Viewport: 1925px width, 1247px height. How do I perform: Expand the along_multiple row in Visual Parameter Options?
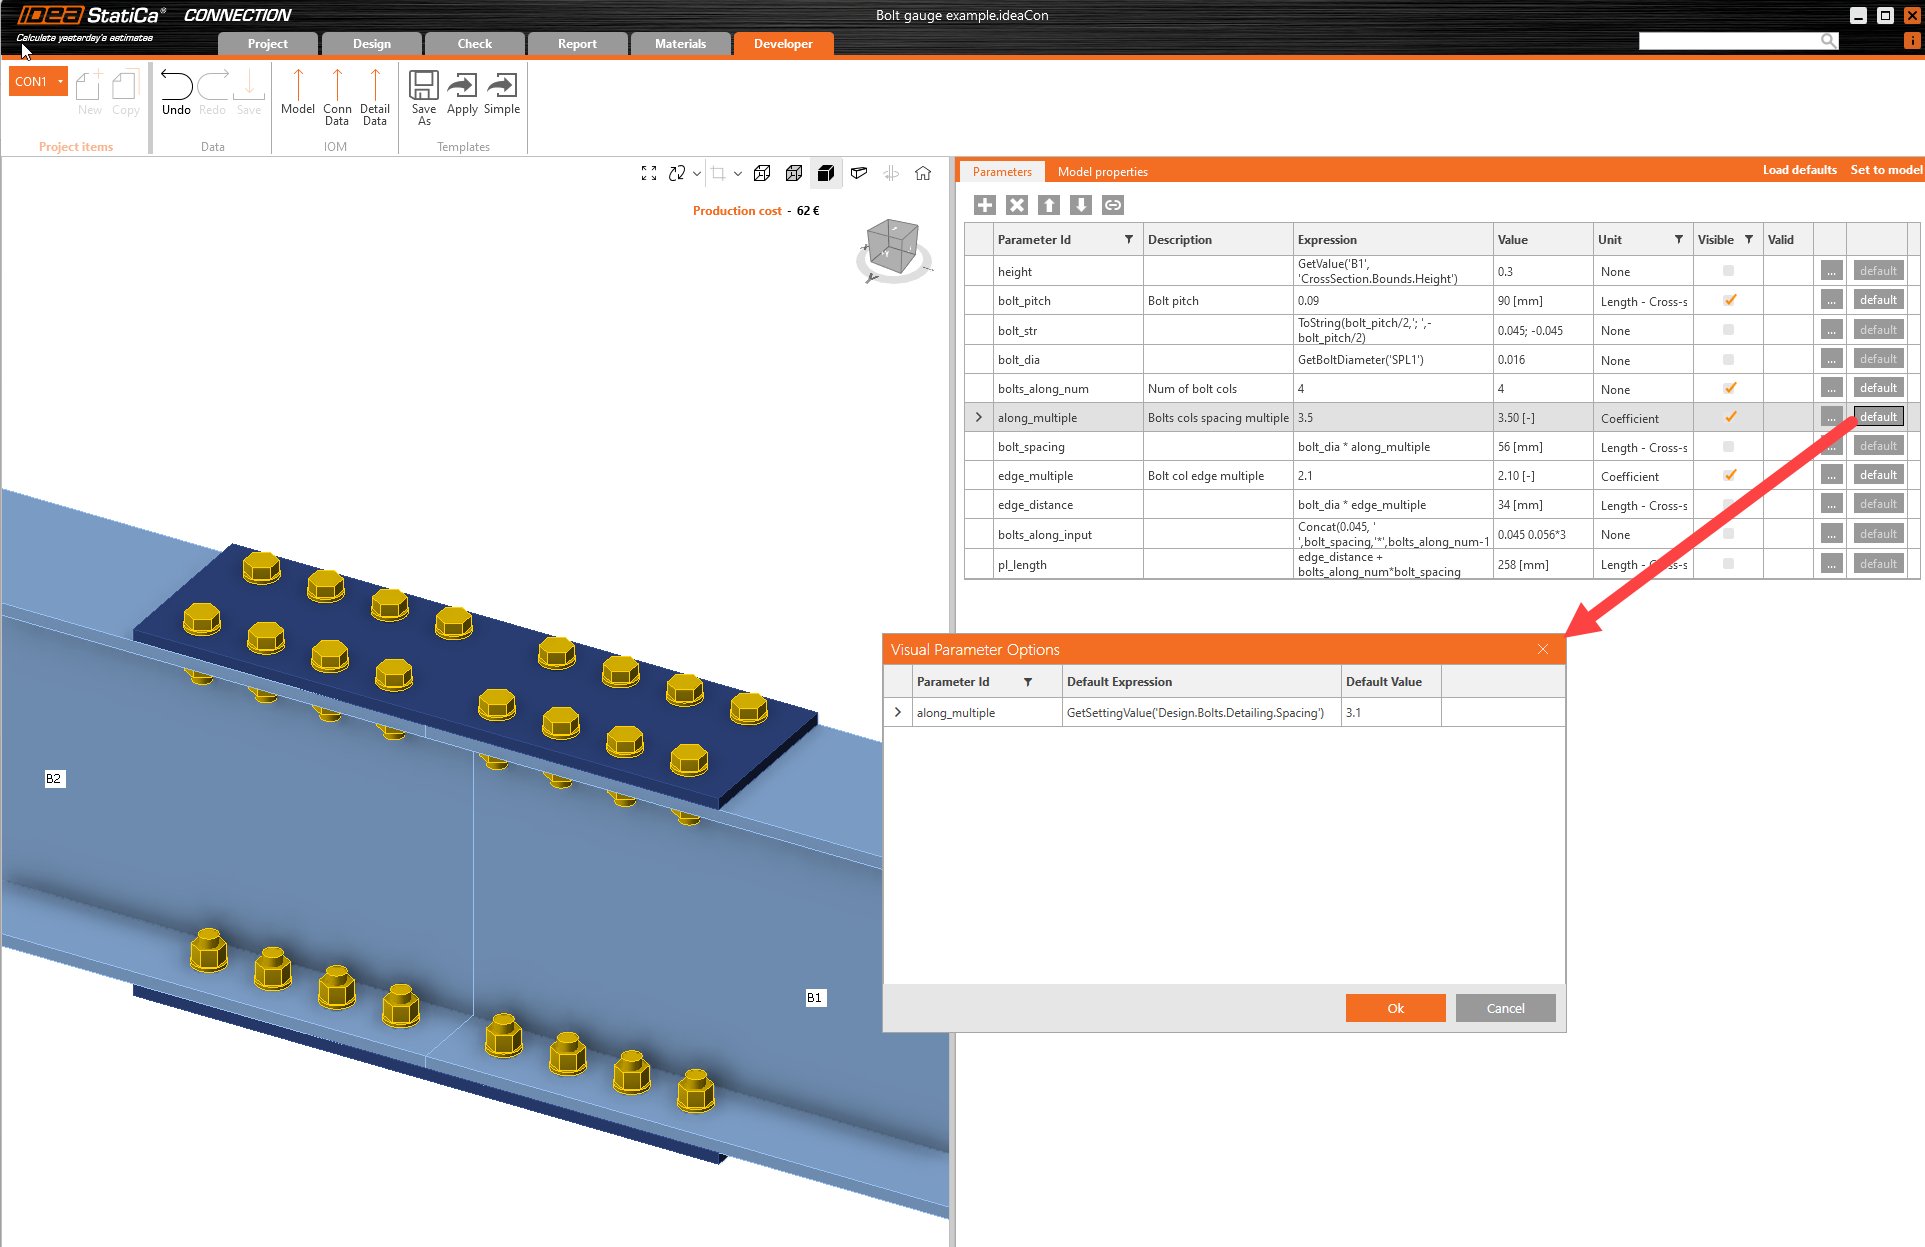coord(897,712)
